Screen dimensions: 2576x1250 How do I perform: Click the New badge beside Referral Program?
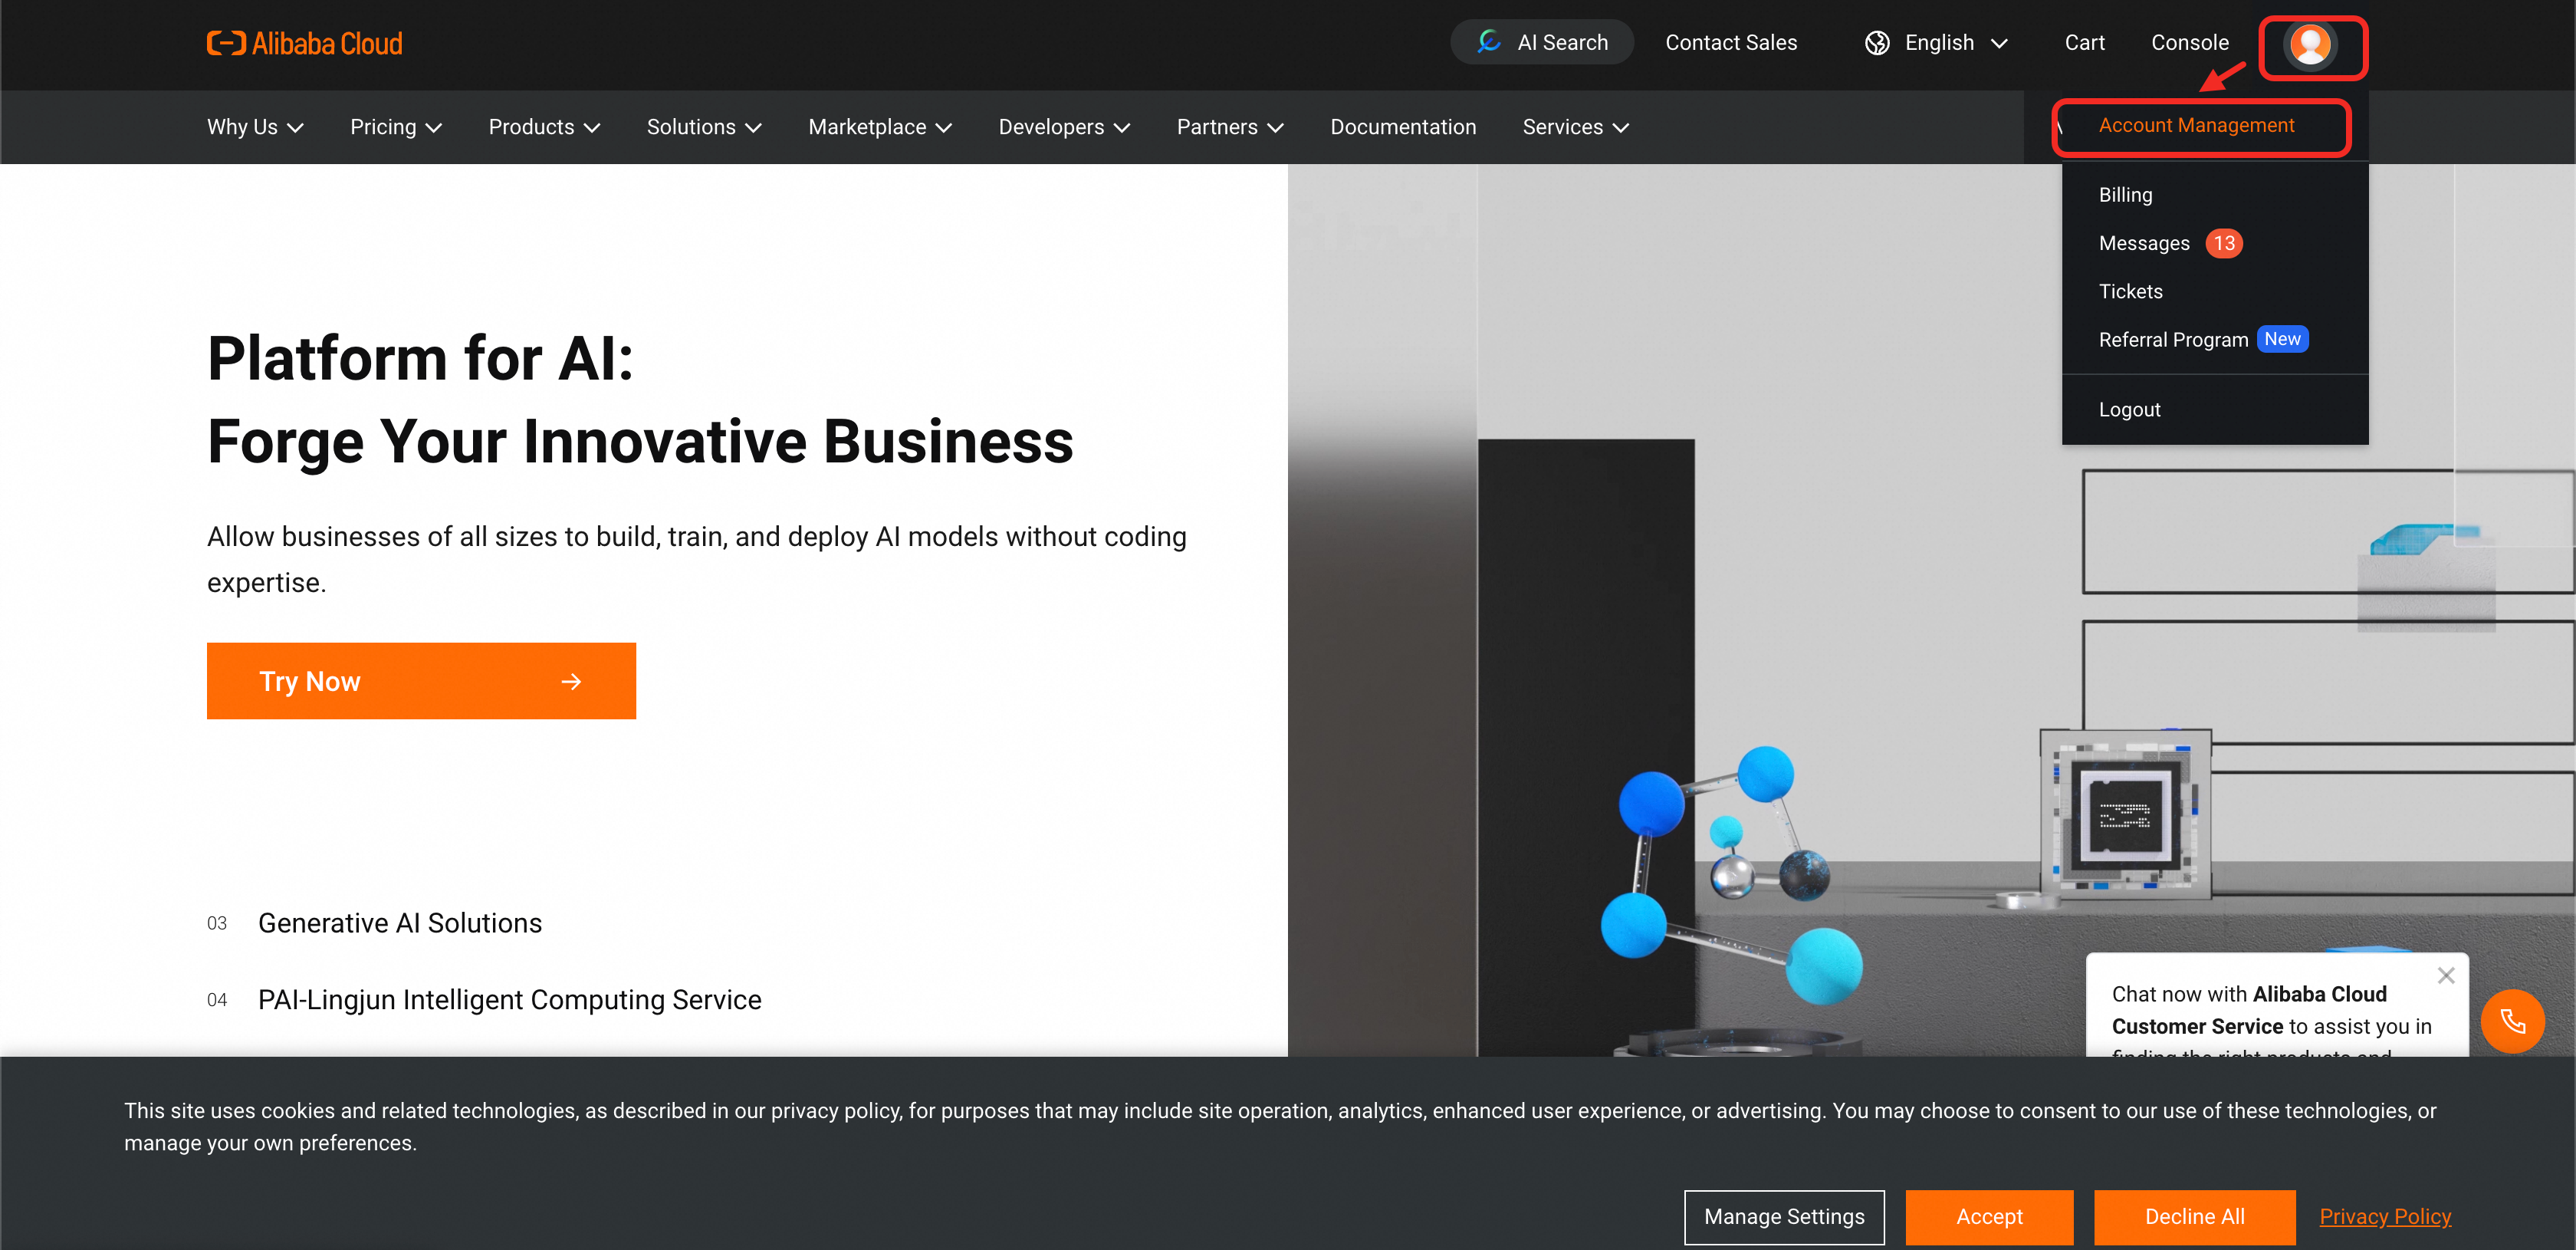pyautogui.click(x=2282, y=340)
